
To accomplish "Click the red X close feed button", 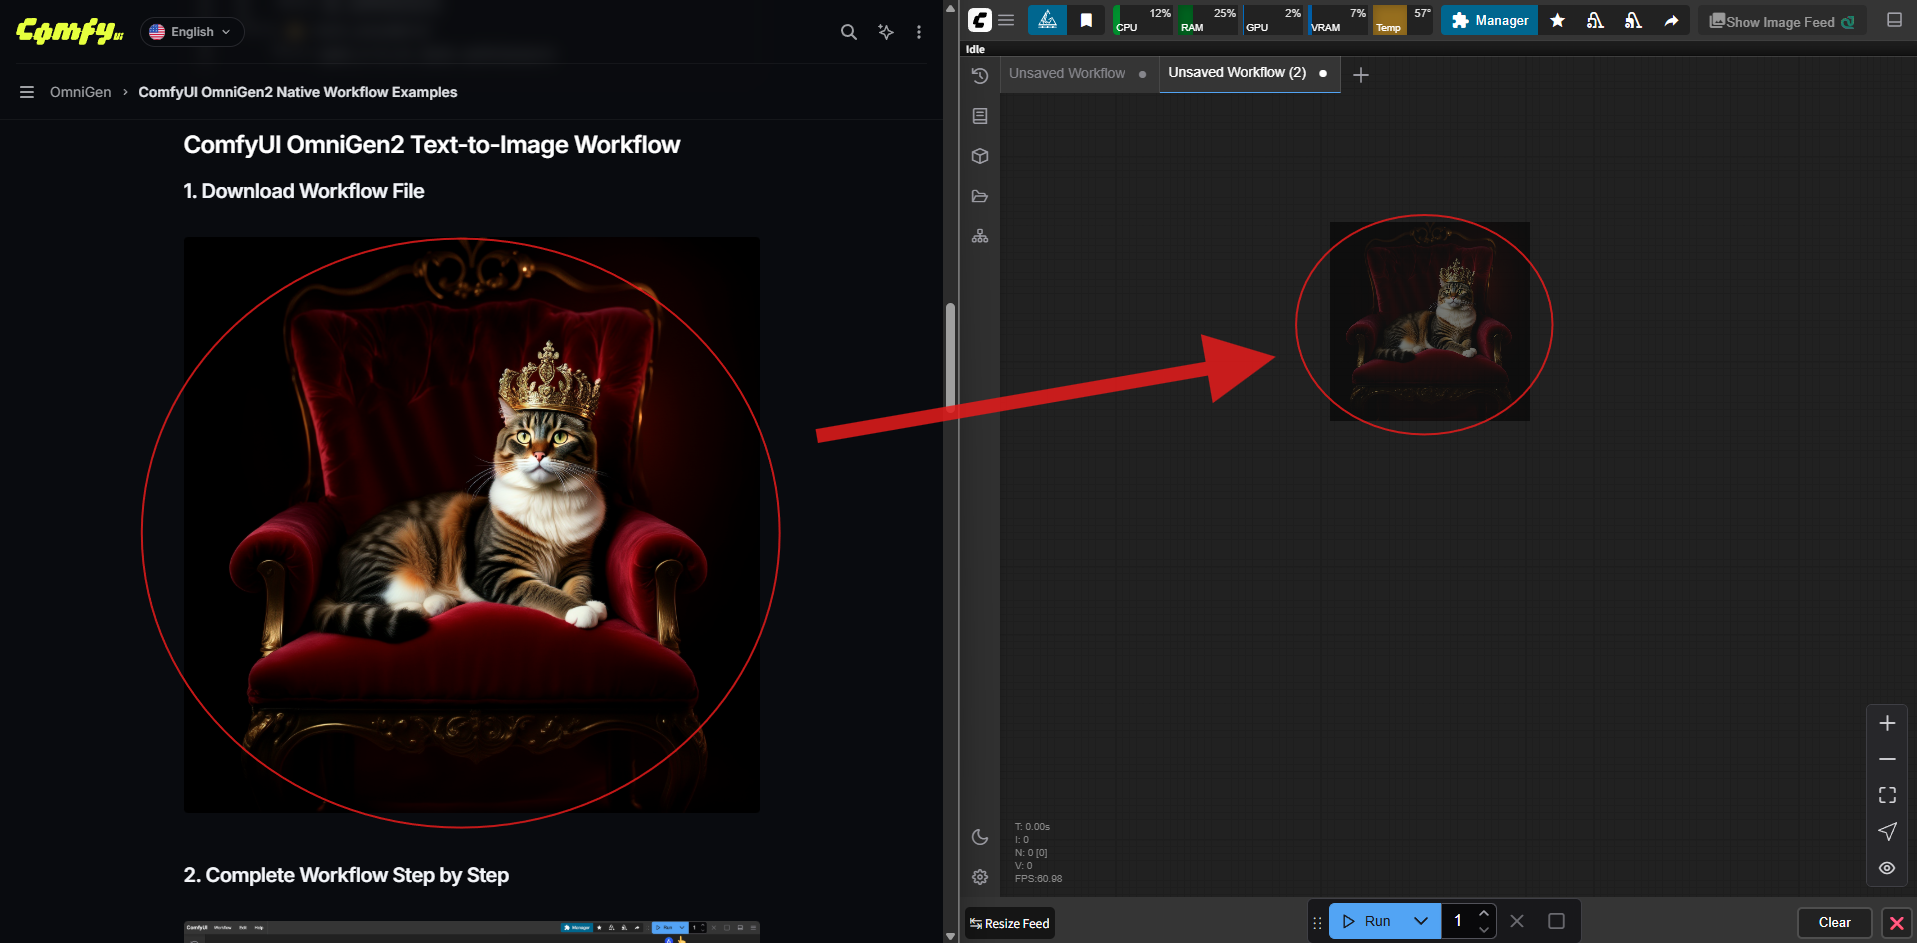I will [x=1896, y=923].
